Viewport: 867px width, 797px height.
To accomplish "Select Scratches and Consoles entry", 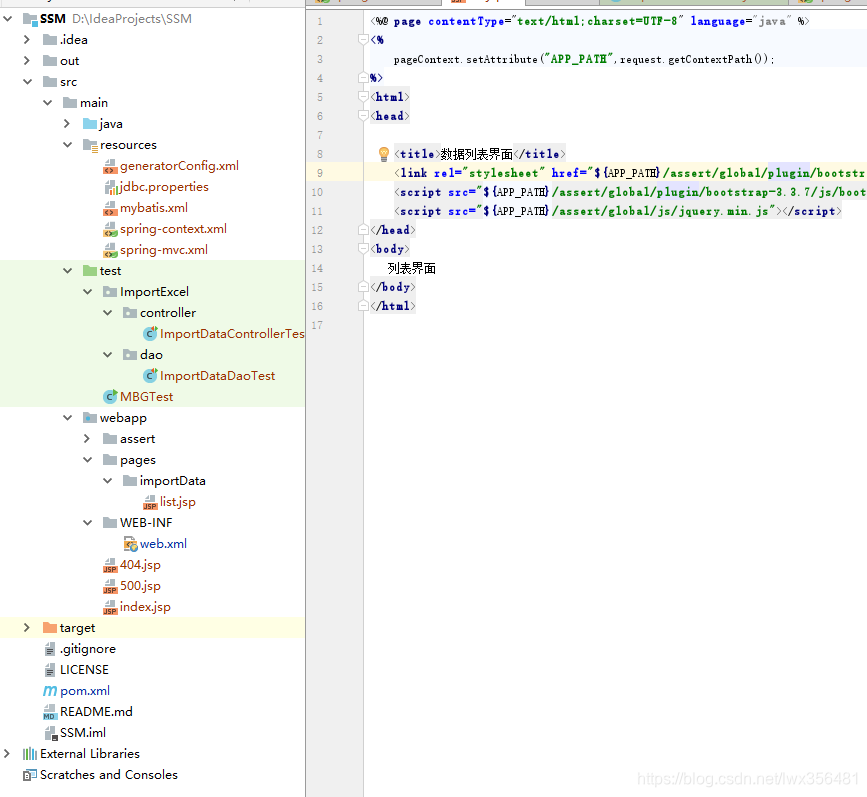I will pos(108,775).
